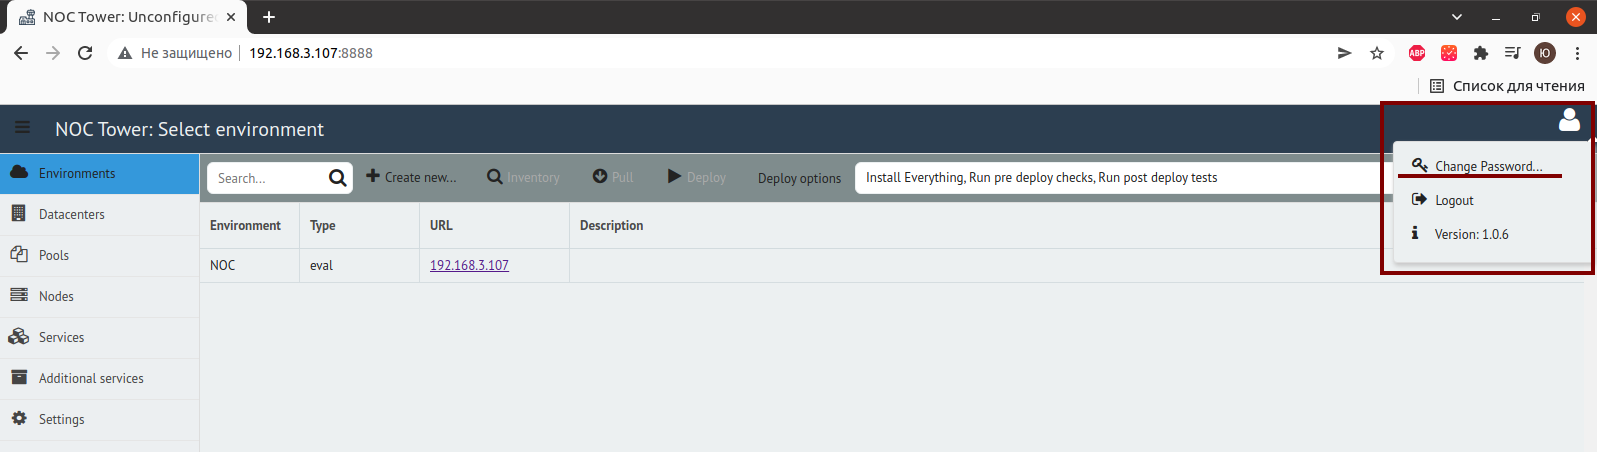Screen dimensions: 1597x452
Task: Open Services from the sidebar
Action: pos(100,337)
